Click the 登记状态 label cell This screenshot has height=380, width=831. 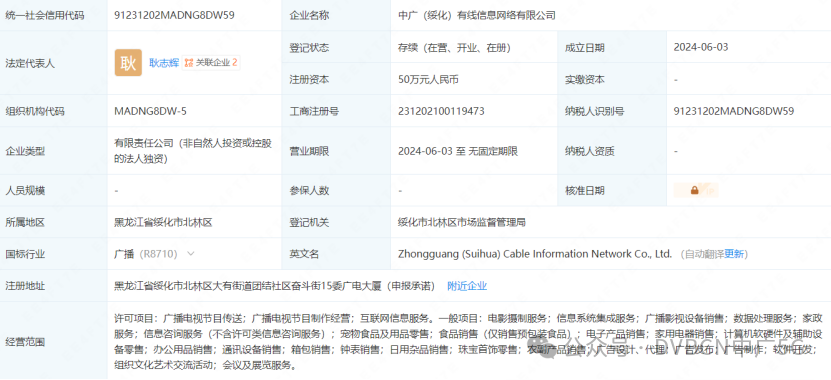[x=336, y=48]
